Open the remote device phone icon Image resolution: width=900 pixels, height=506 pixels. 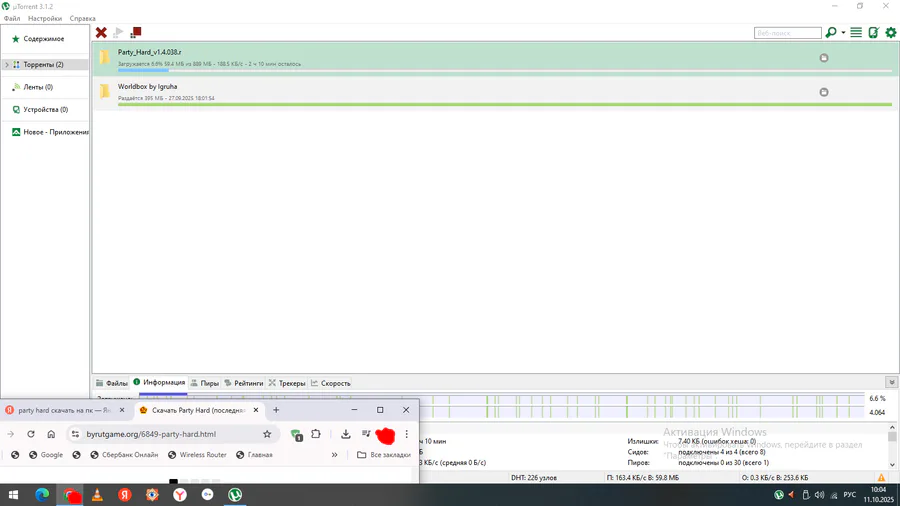(x=874, y=33)
